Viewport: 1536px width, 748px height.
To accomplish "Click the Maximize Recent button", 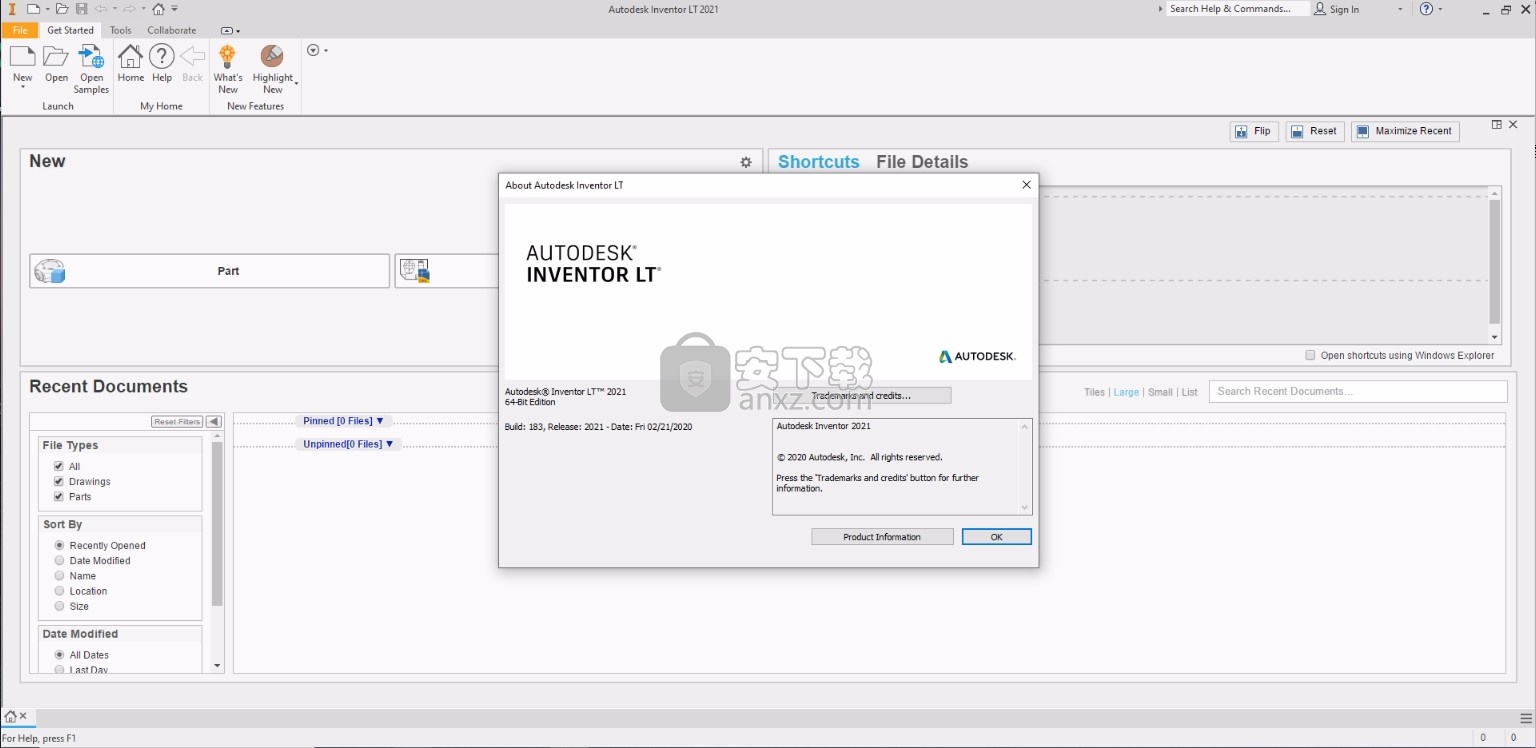I will click(1405, 131).
